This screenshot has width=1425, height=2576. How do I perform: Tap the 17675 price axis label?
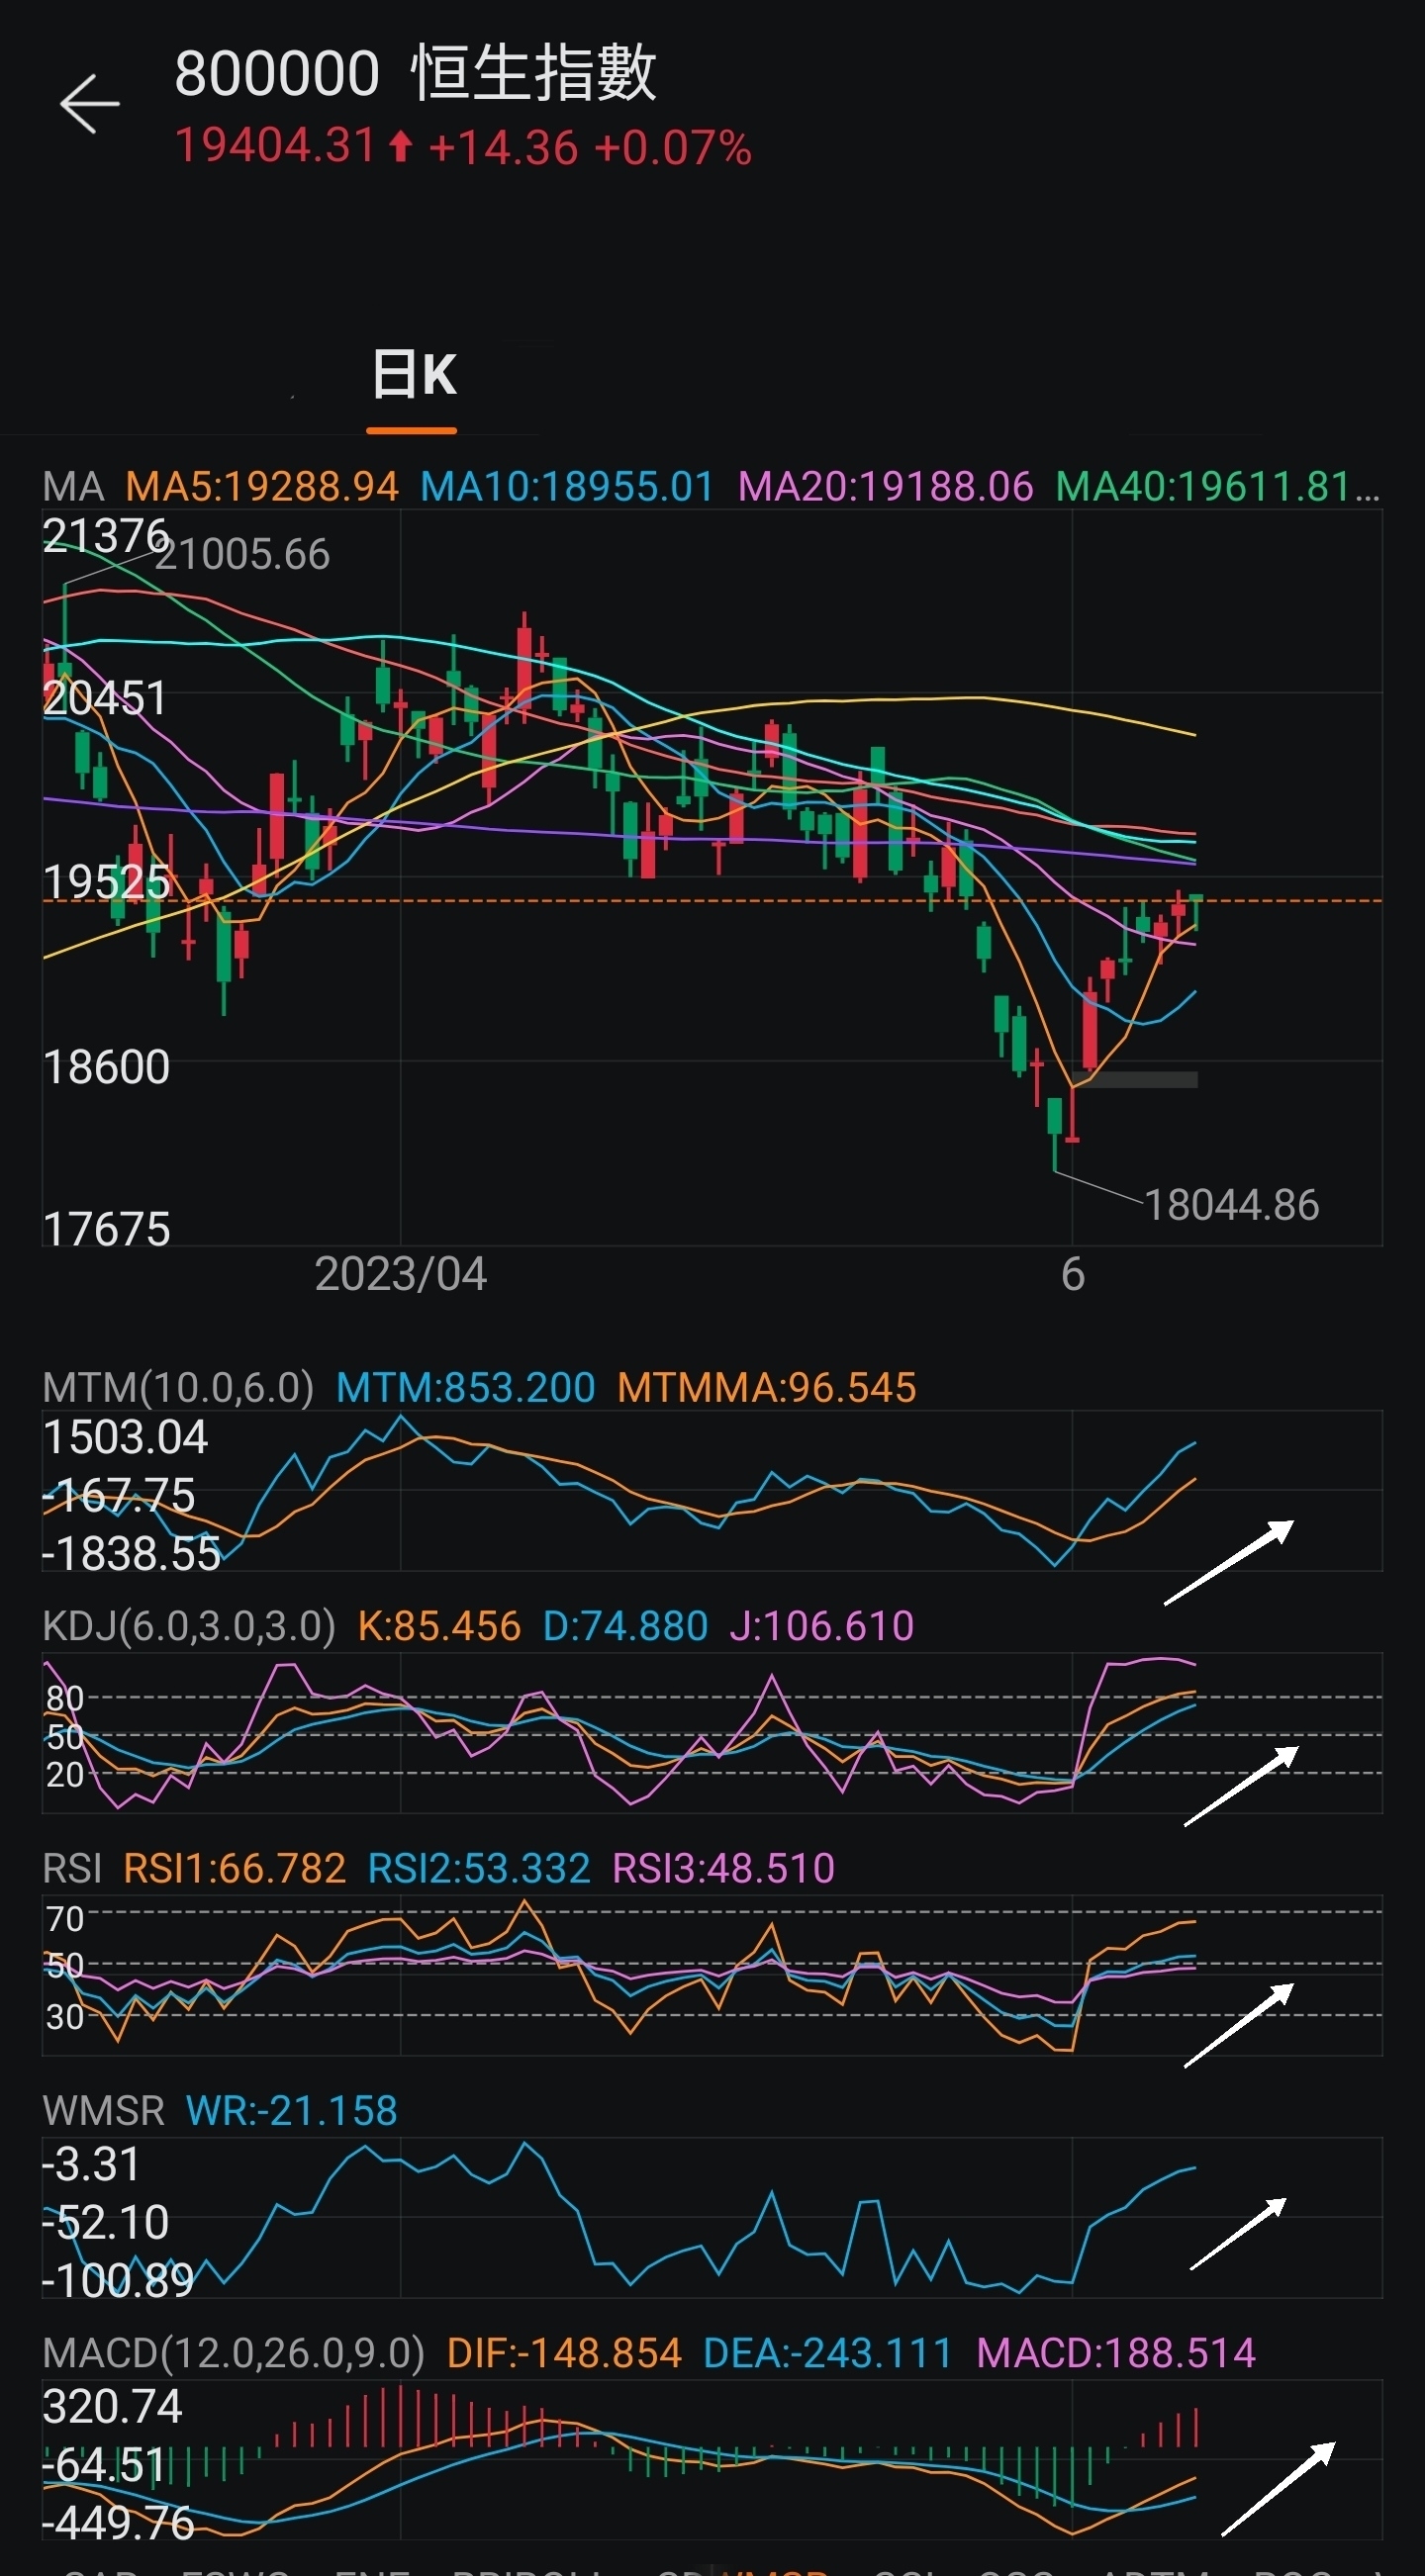coord(106,1229)
